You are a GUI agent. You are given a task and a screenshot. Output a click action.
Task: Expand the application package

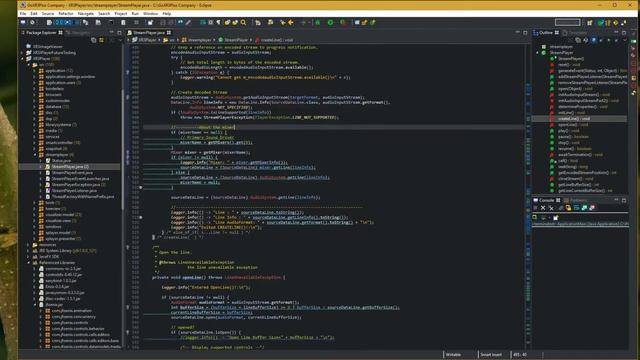click(35, 71)
